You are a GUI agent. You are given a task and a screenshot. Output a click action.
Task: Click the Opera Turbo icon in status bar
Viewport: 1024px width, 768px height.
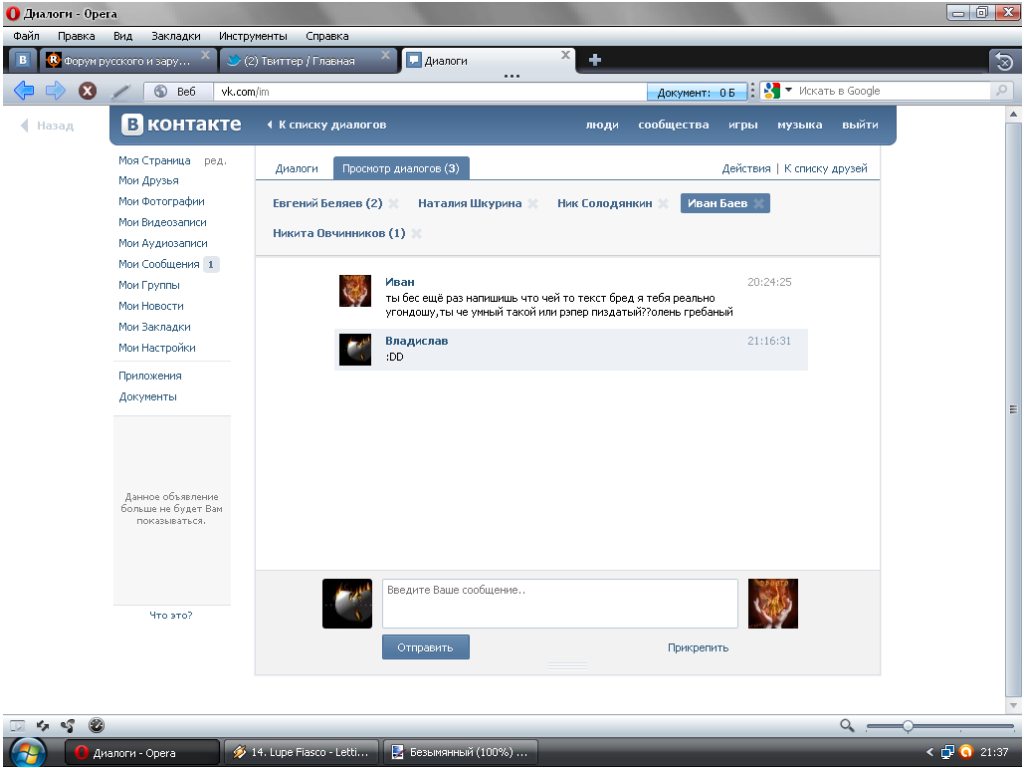tap(96, 726)
